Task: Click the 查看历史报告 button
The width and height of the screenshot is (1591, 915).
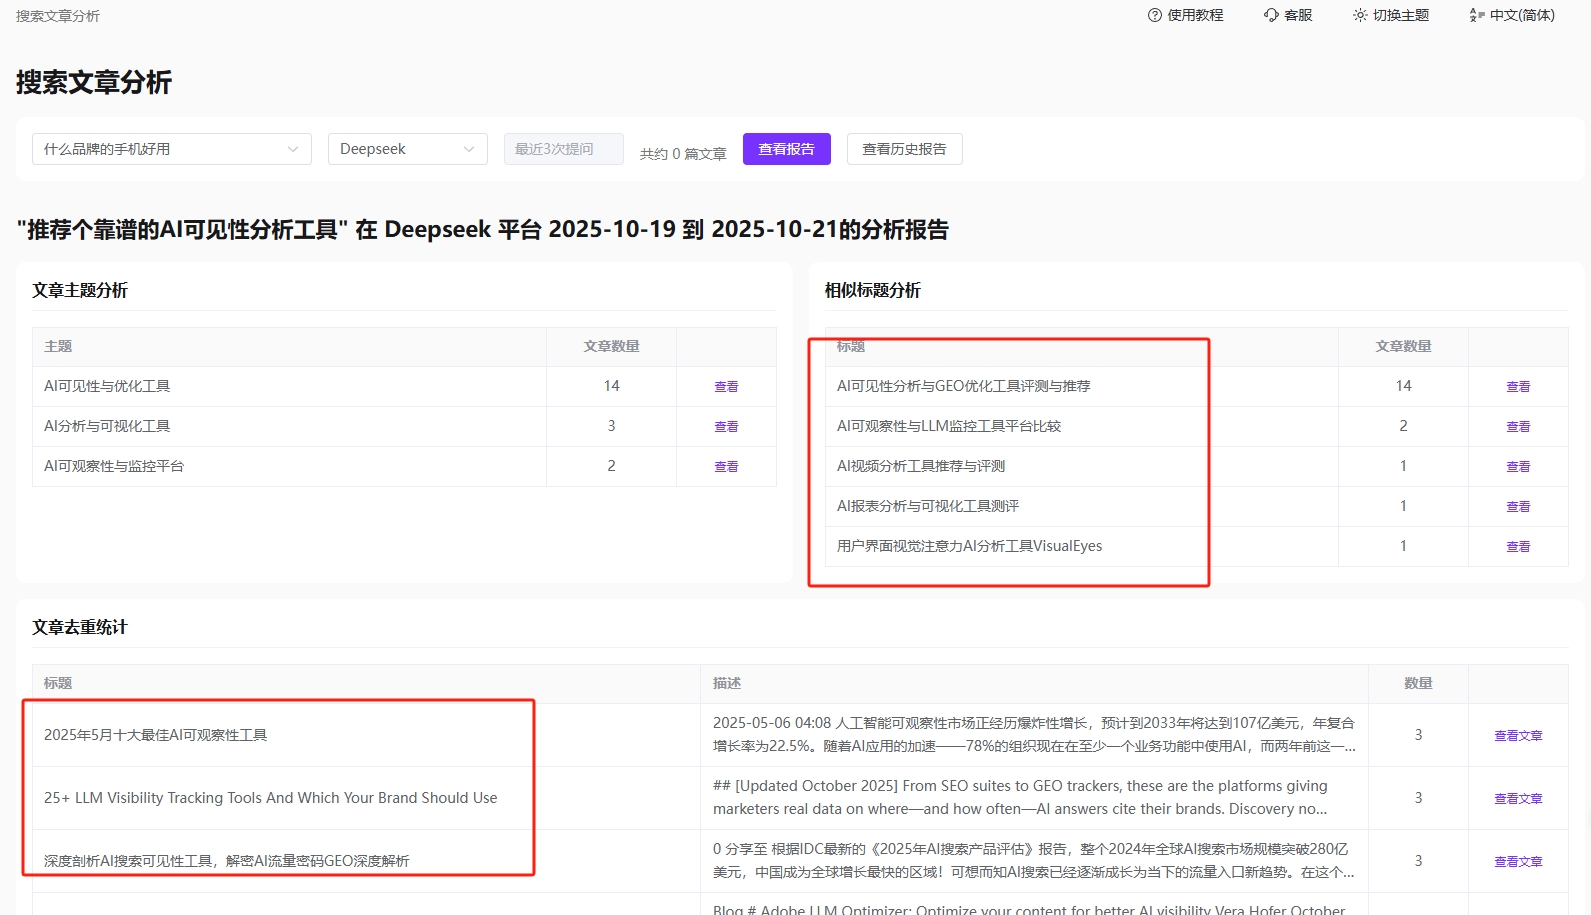Action: point(905,149)
